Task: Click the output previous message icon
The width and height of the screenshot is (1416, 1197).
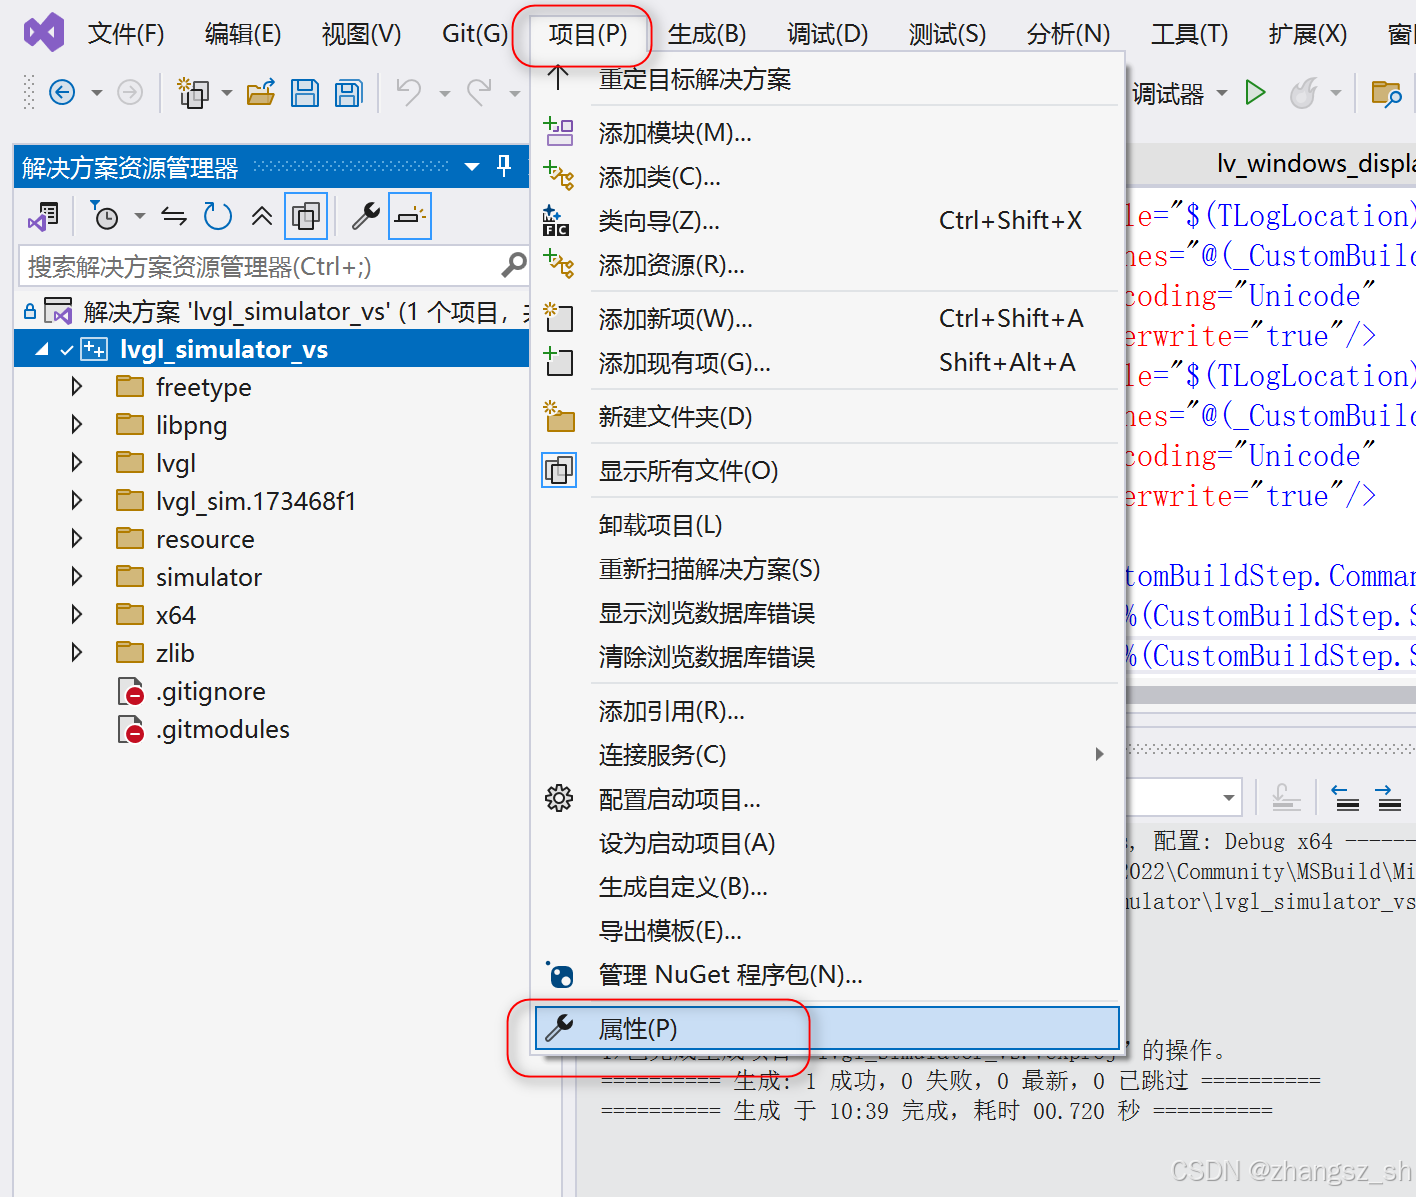Action: click(x=1346, y=798)
